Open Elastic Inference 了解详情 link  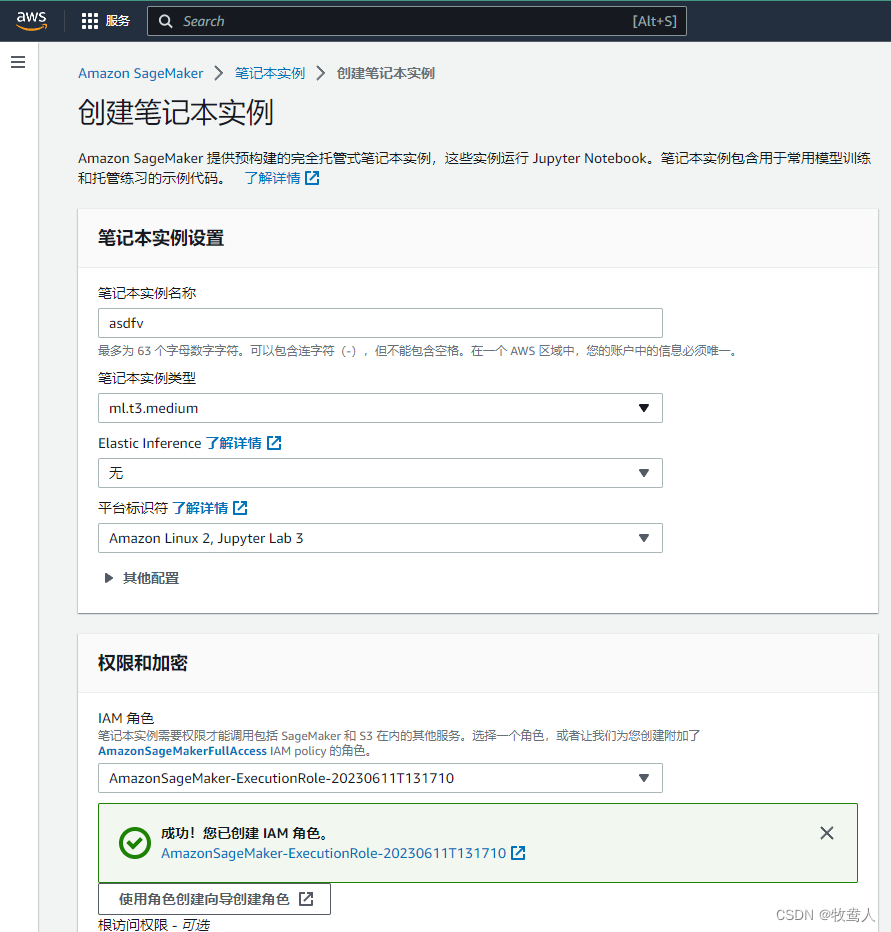tap(234, 443)
